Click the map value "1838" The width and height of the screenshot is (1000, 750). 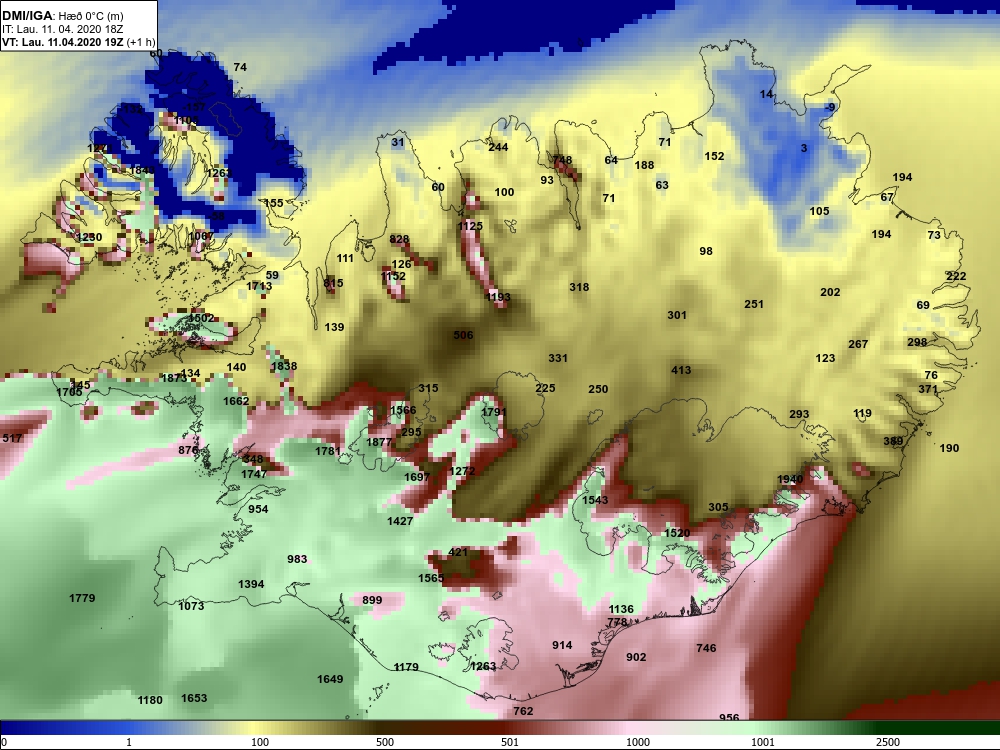coord(284,366)
